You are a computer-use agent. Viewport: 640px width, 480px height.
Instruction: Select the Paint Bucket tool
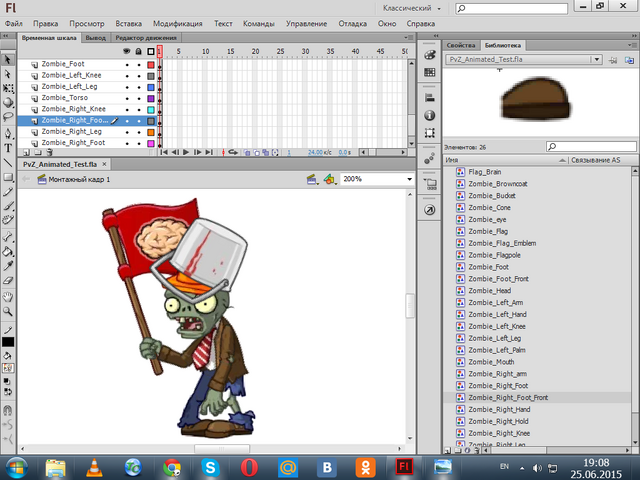[x=8, y=251]
